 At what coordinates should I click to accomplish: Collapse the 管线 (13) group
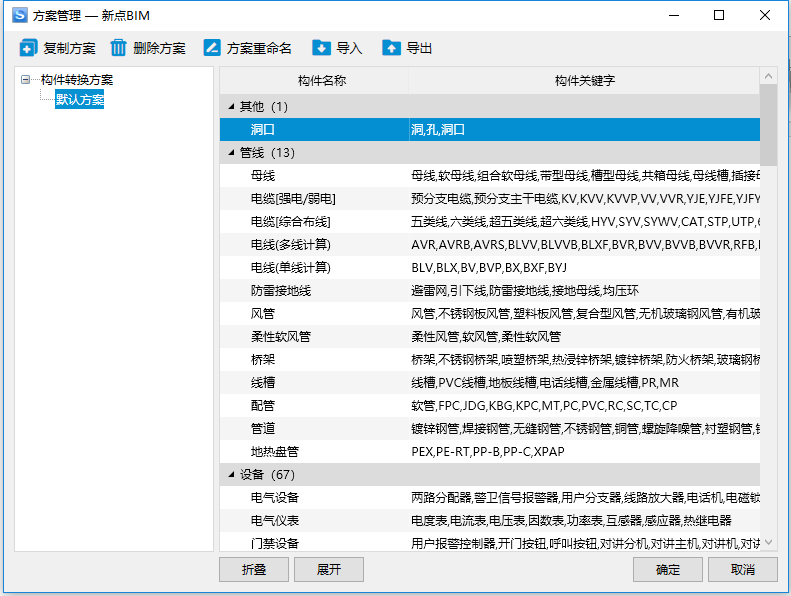tap(232, 152)
